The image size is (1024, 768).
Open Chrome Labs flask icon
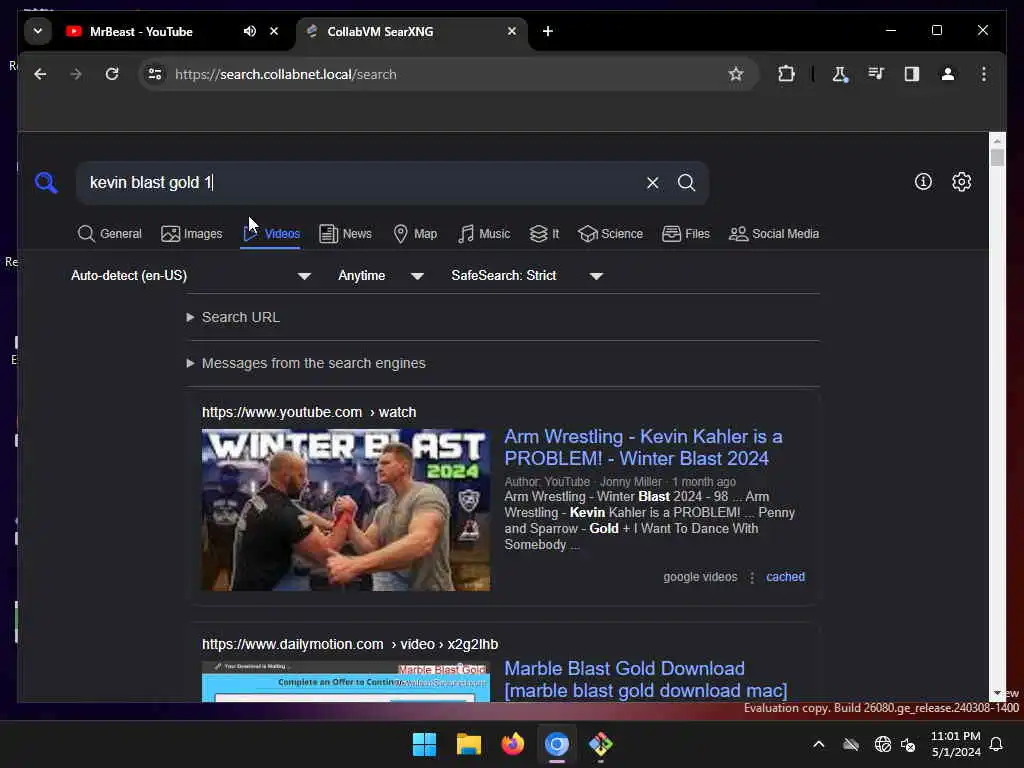click(840, 74)
